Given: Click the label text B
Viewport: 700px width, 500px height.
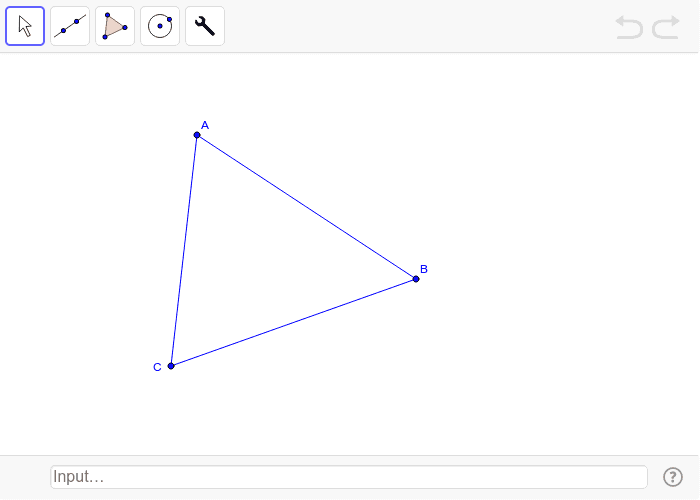Looking at the screenshot, I should [x=424, y=269].
